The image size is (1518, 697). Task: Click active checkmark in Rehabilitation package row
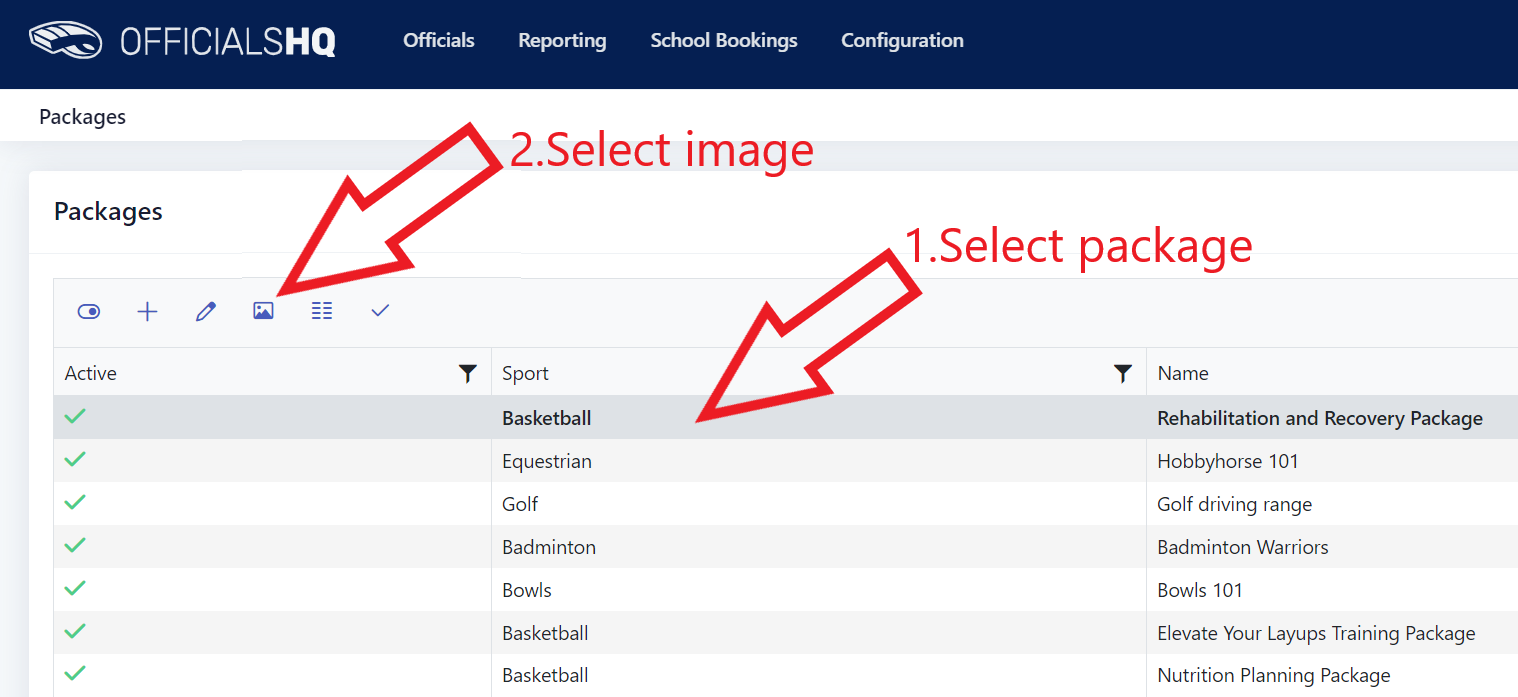pos(75,417)
